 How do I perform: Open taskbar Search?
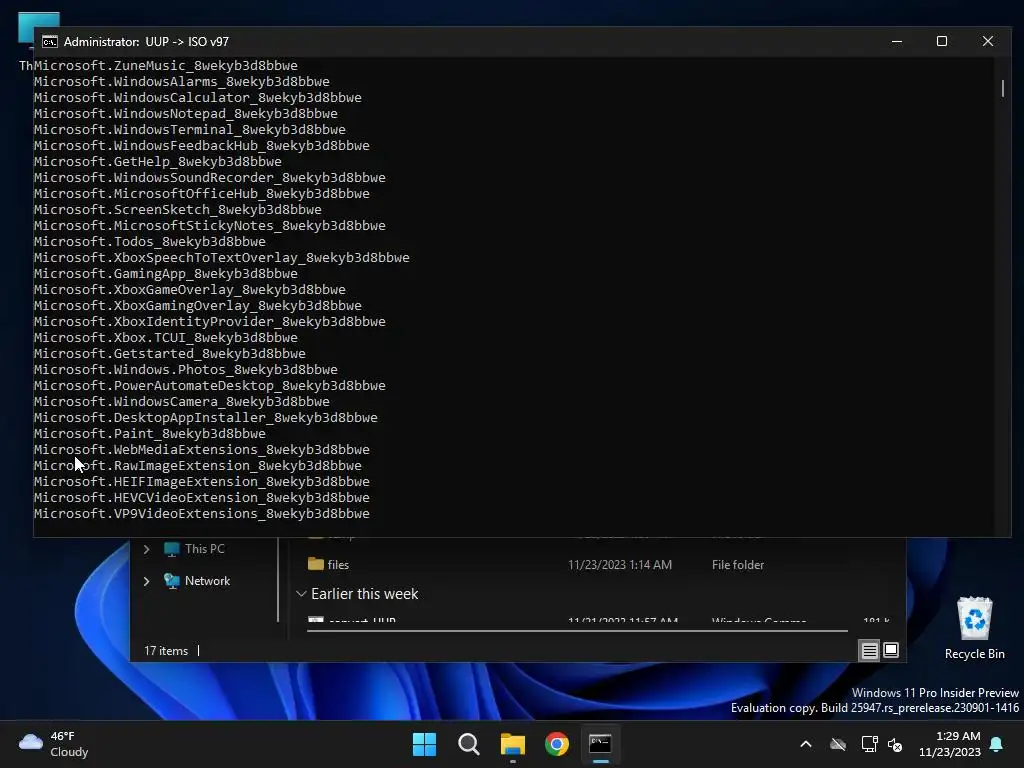pos(468,744)
